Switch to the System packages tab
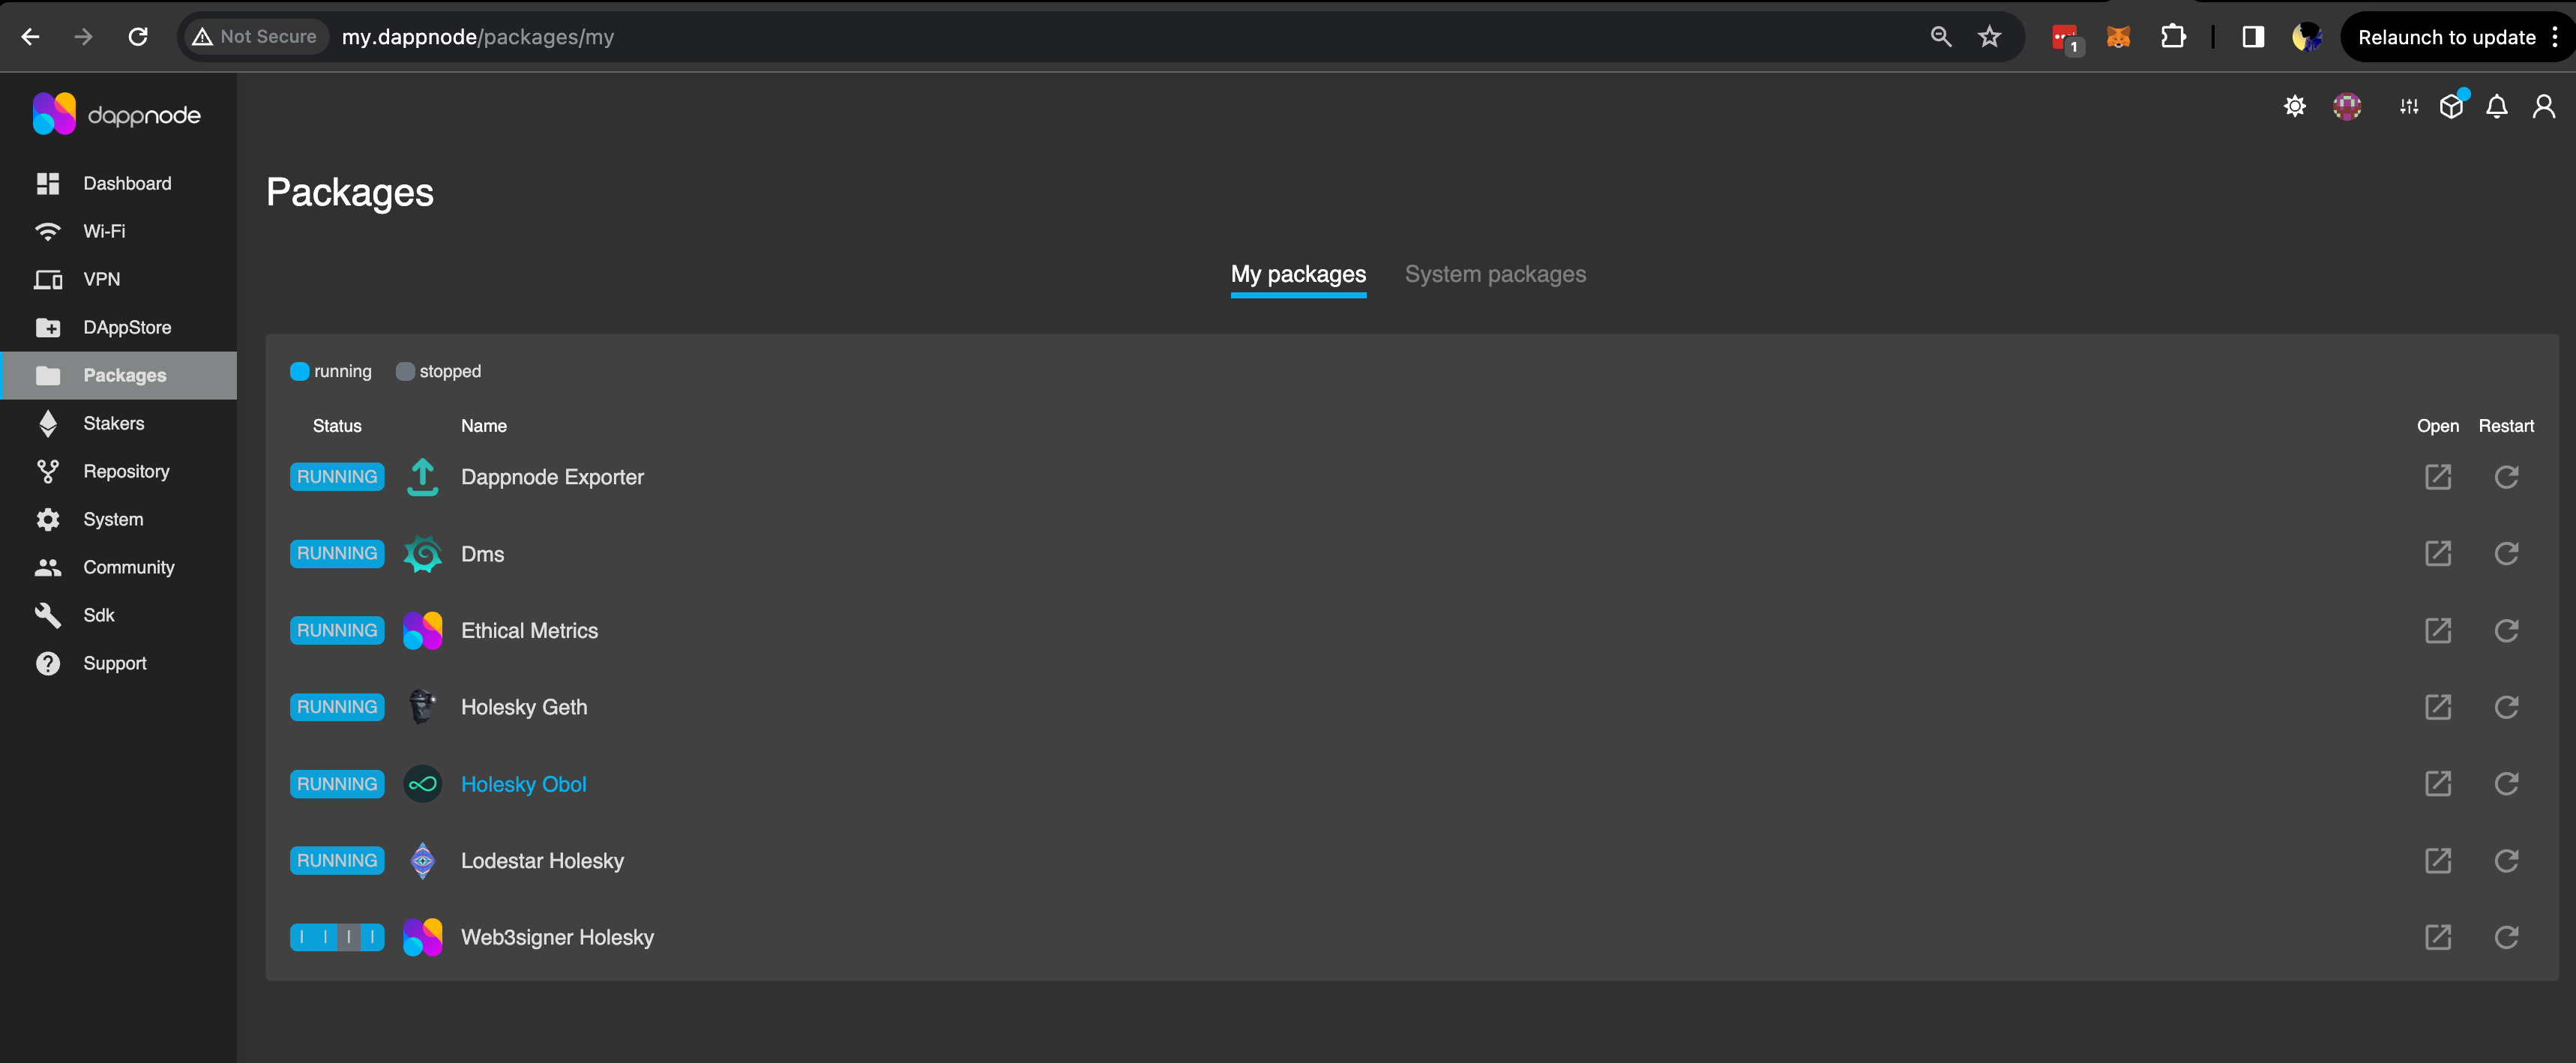 coord(1495,273)
